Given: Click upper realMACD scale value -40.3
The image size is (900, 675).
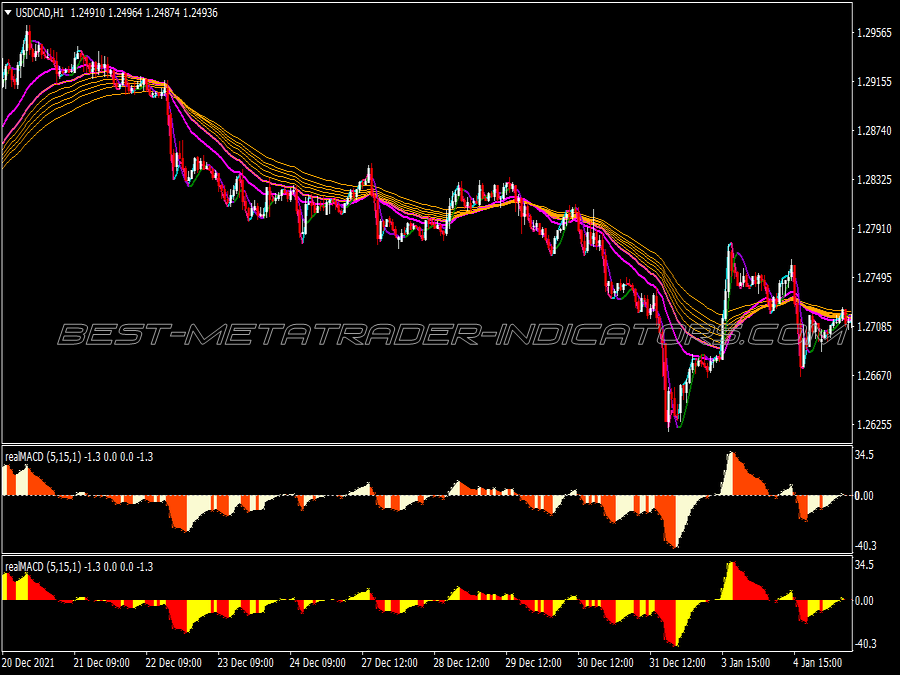Looking at the screenshot, I should pyautogui.click(x=866, y=545).
